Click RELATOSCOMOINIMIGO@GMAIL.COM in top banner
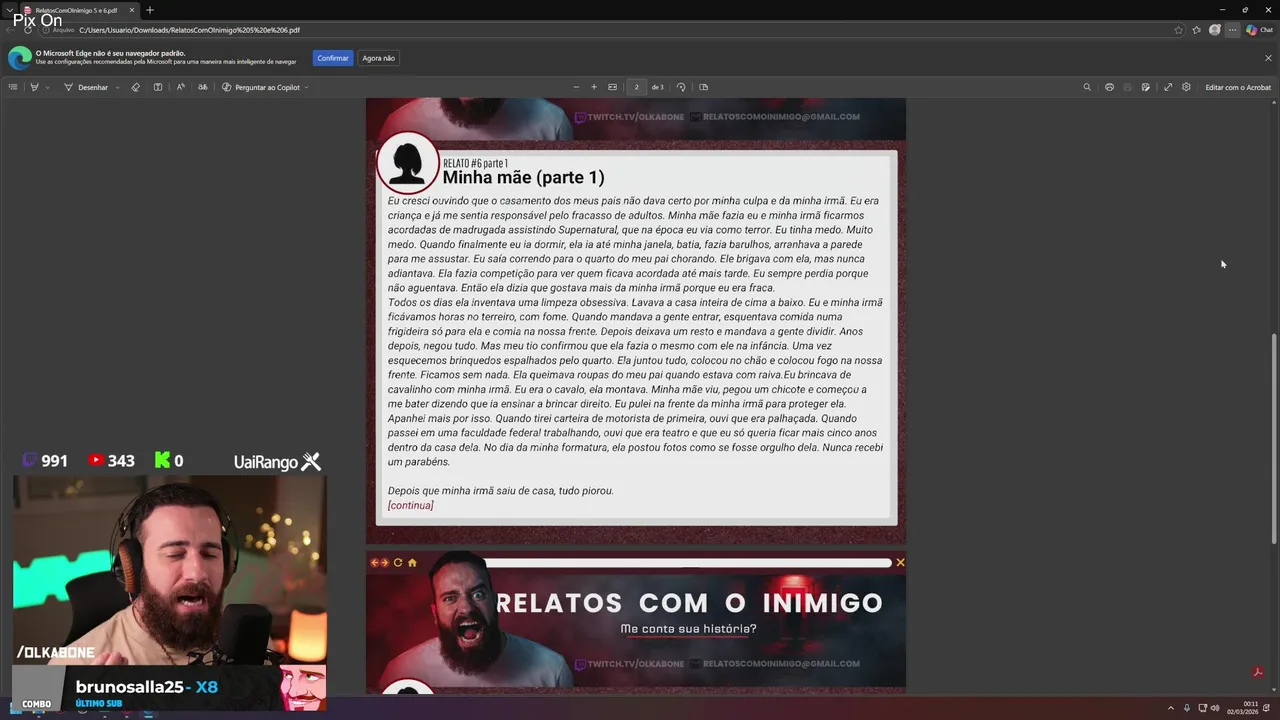This screenshot has width=1280, height=720. pyautogui.click(x=781, y=117)
